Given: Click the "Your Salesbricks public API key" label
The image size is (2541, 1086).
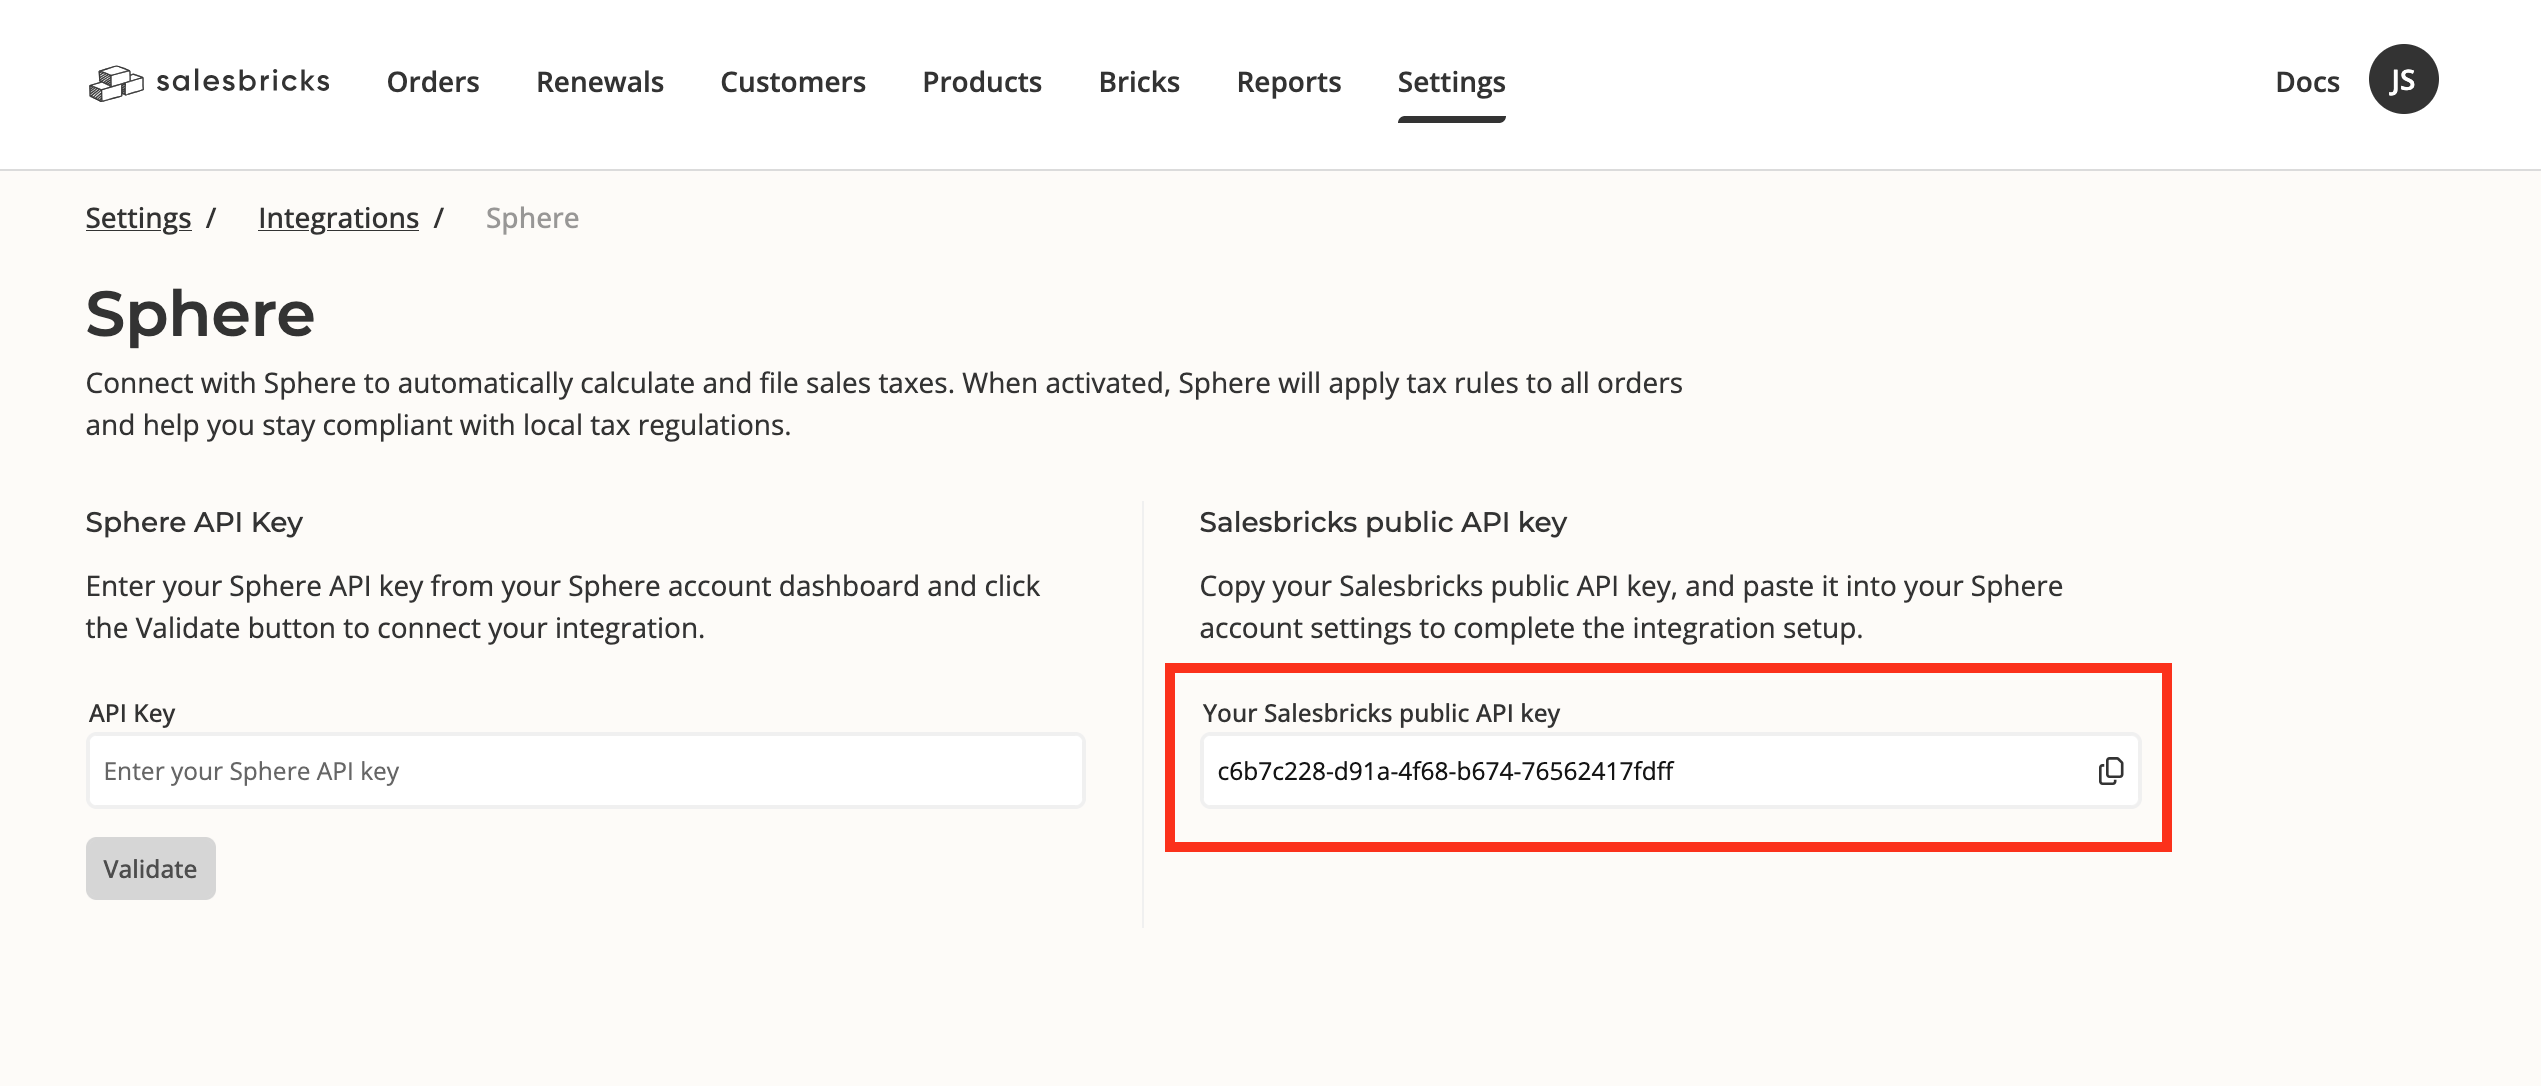Looking at the screenshot, I should coord(1381,713).
